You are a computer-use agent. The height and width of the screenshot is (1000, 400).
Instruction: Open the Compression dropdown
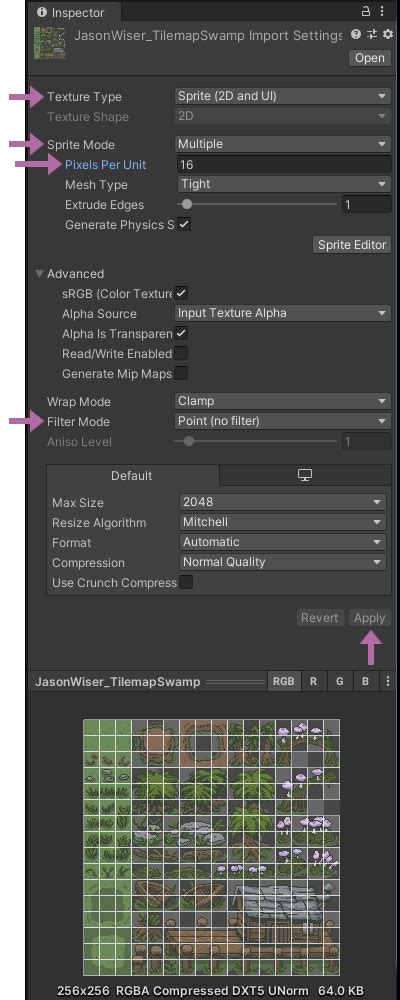pos(283,562)
